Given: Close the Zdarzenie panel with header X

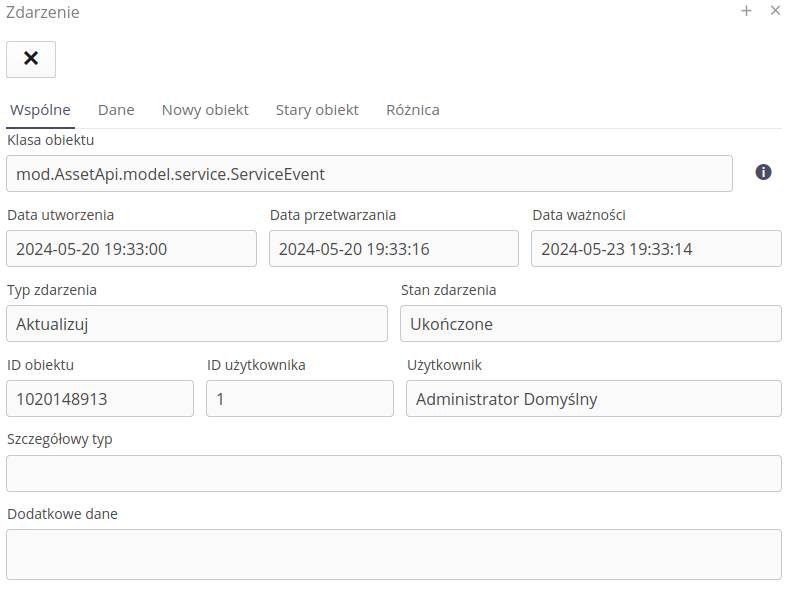Looking at the screenshot, I should 775,11.
